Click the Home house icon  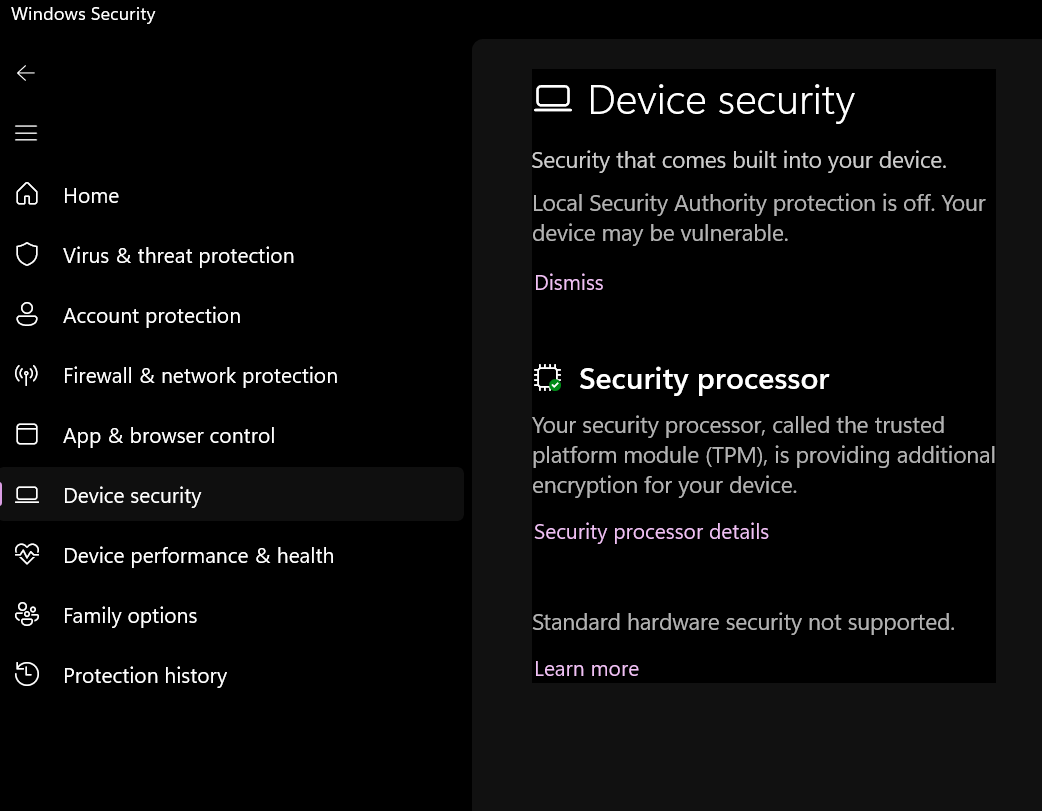[27, 195]
